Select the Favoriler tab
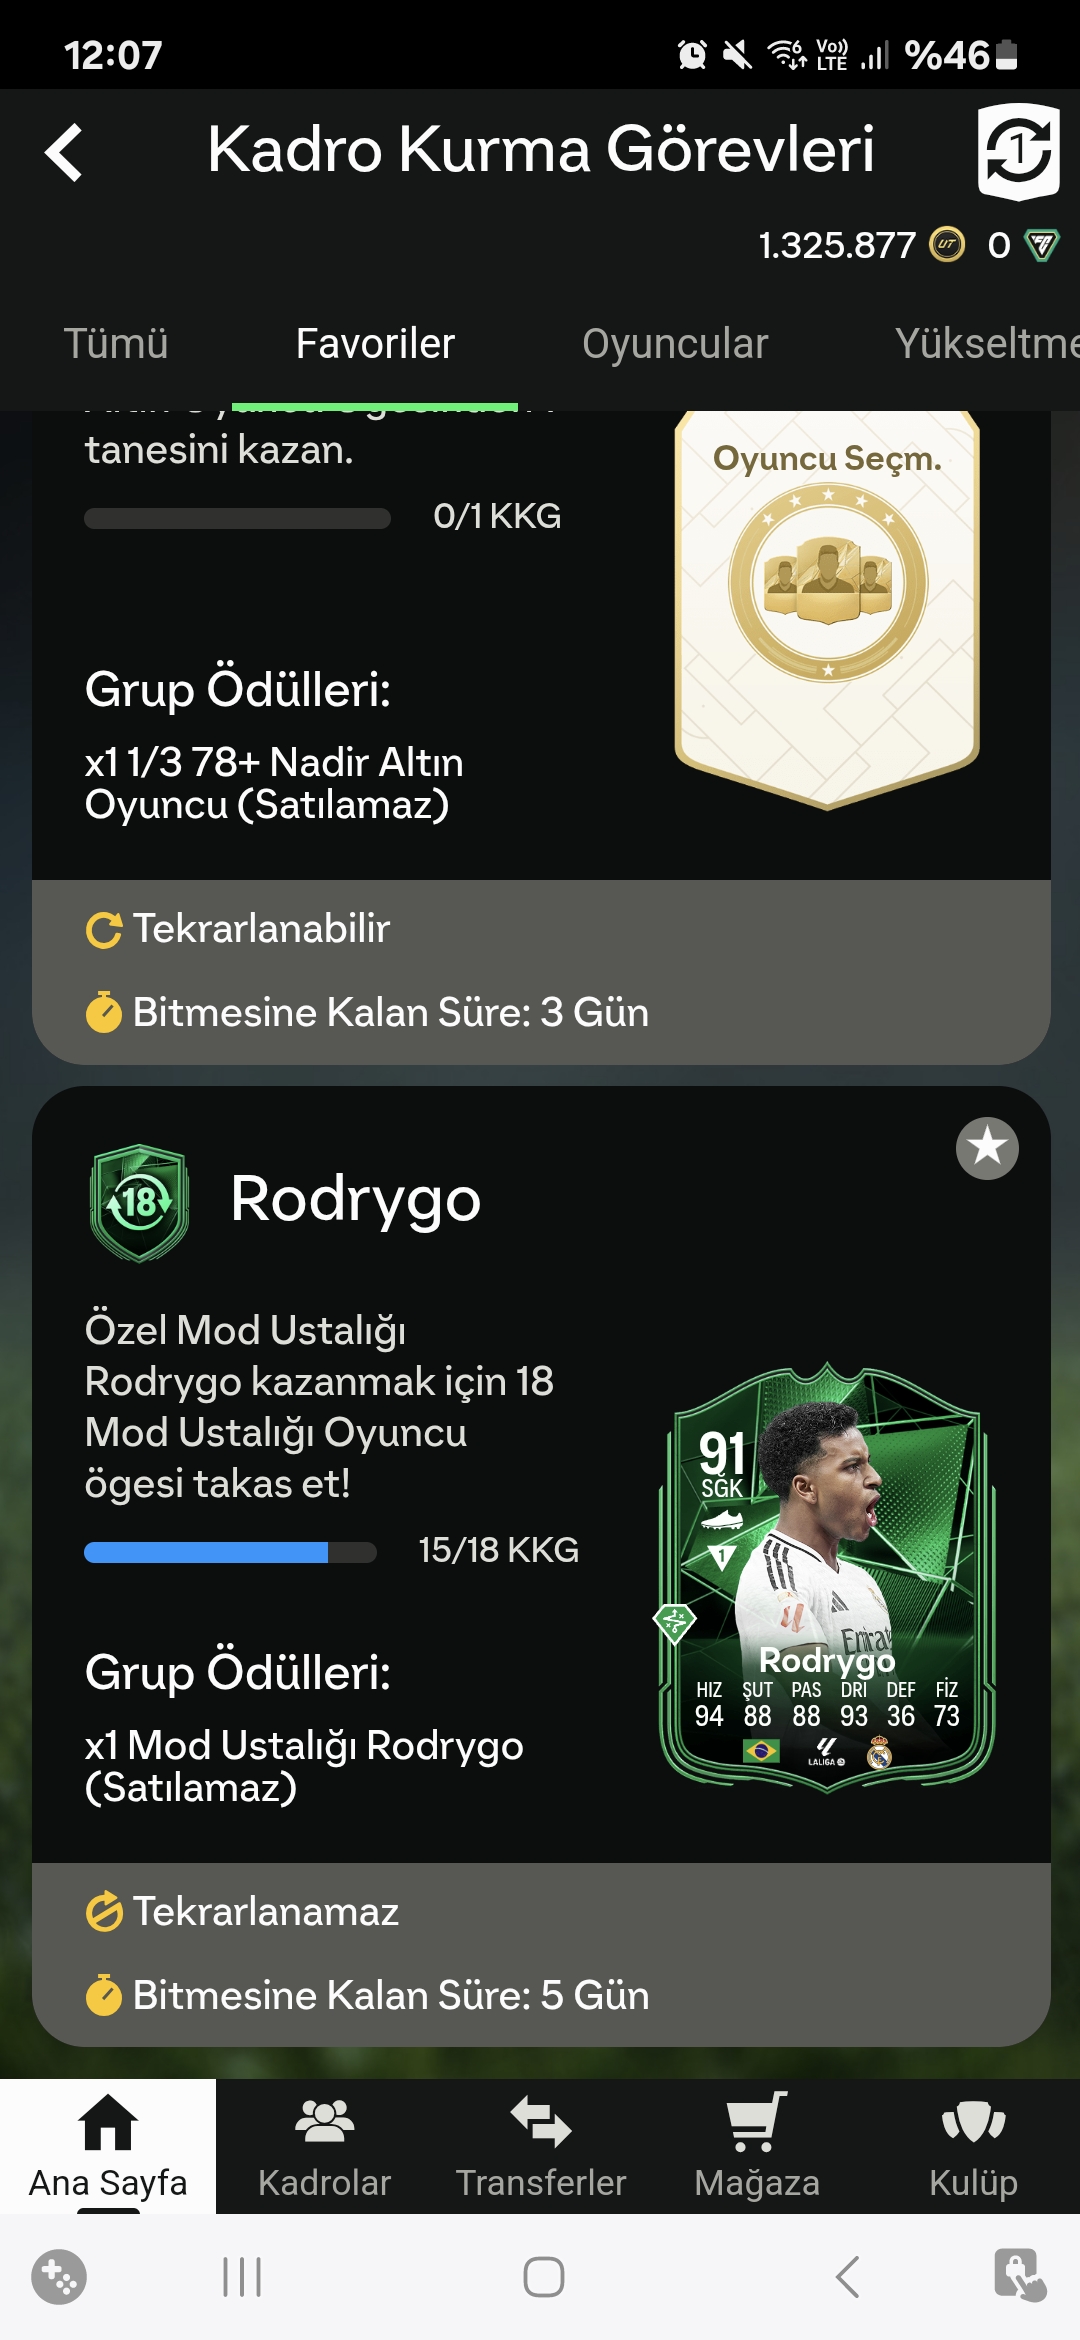1080x2340 pixels. click(375, 343)
